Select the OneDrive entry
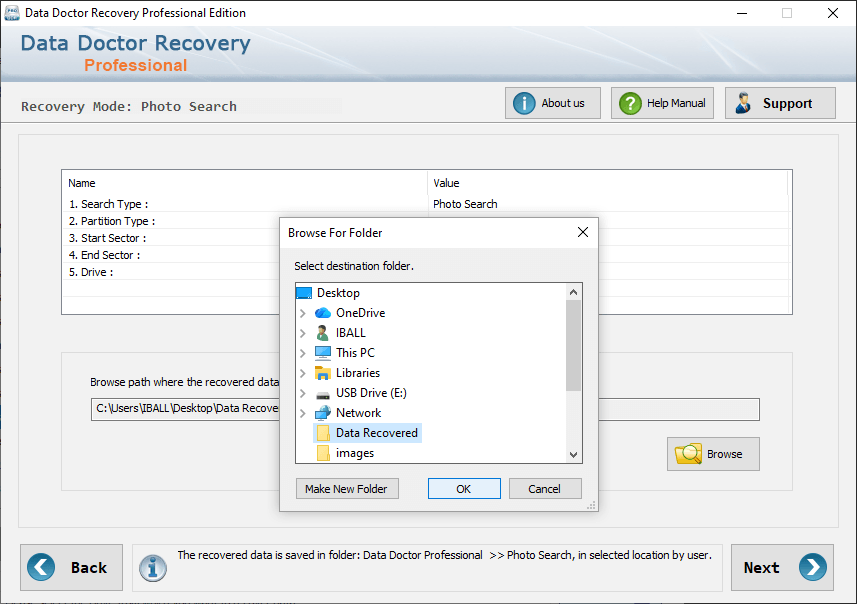This screenshot has height=604, width=857. click(360, 313)
